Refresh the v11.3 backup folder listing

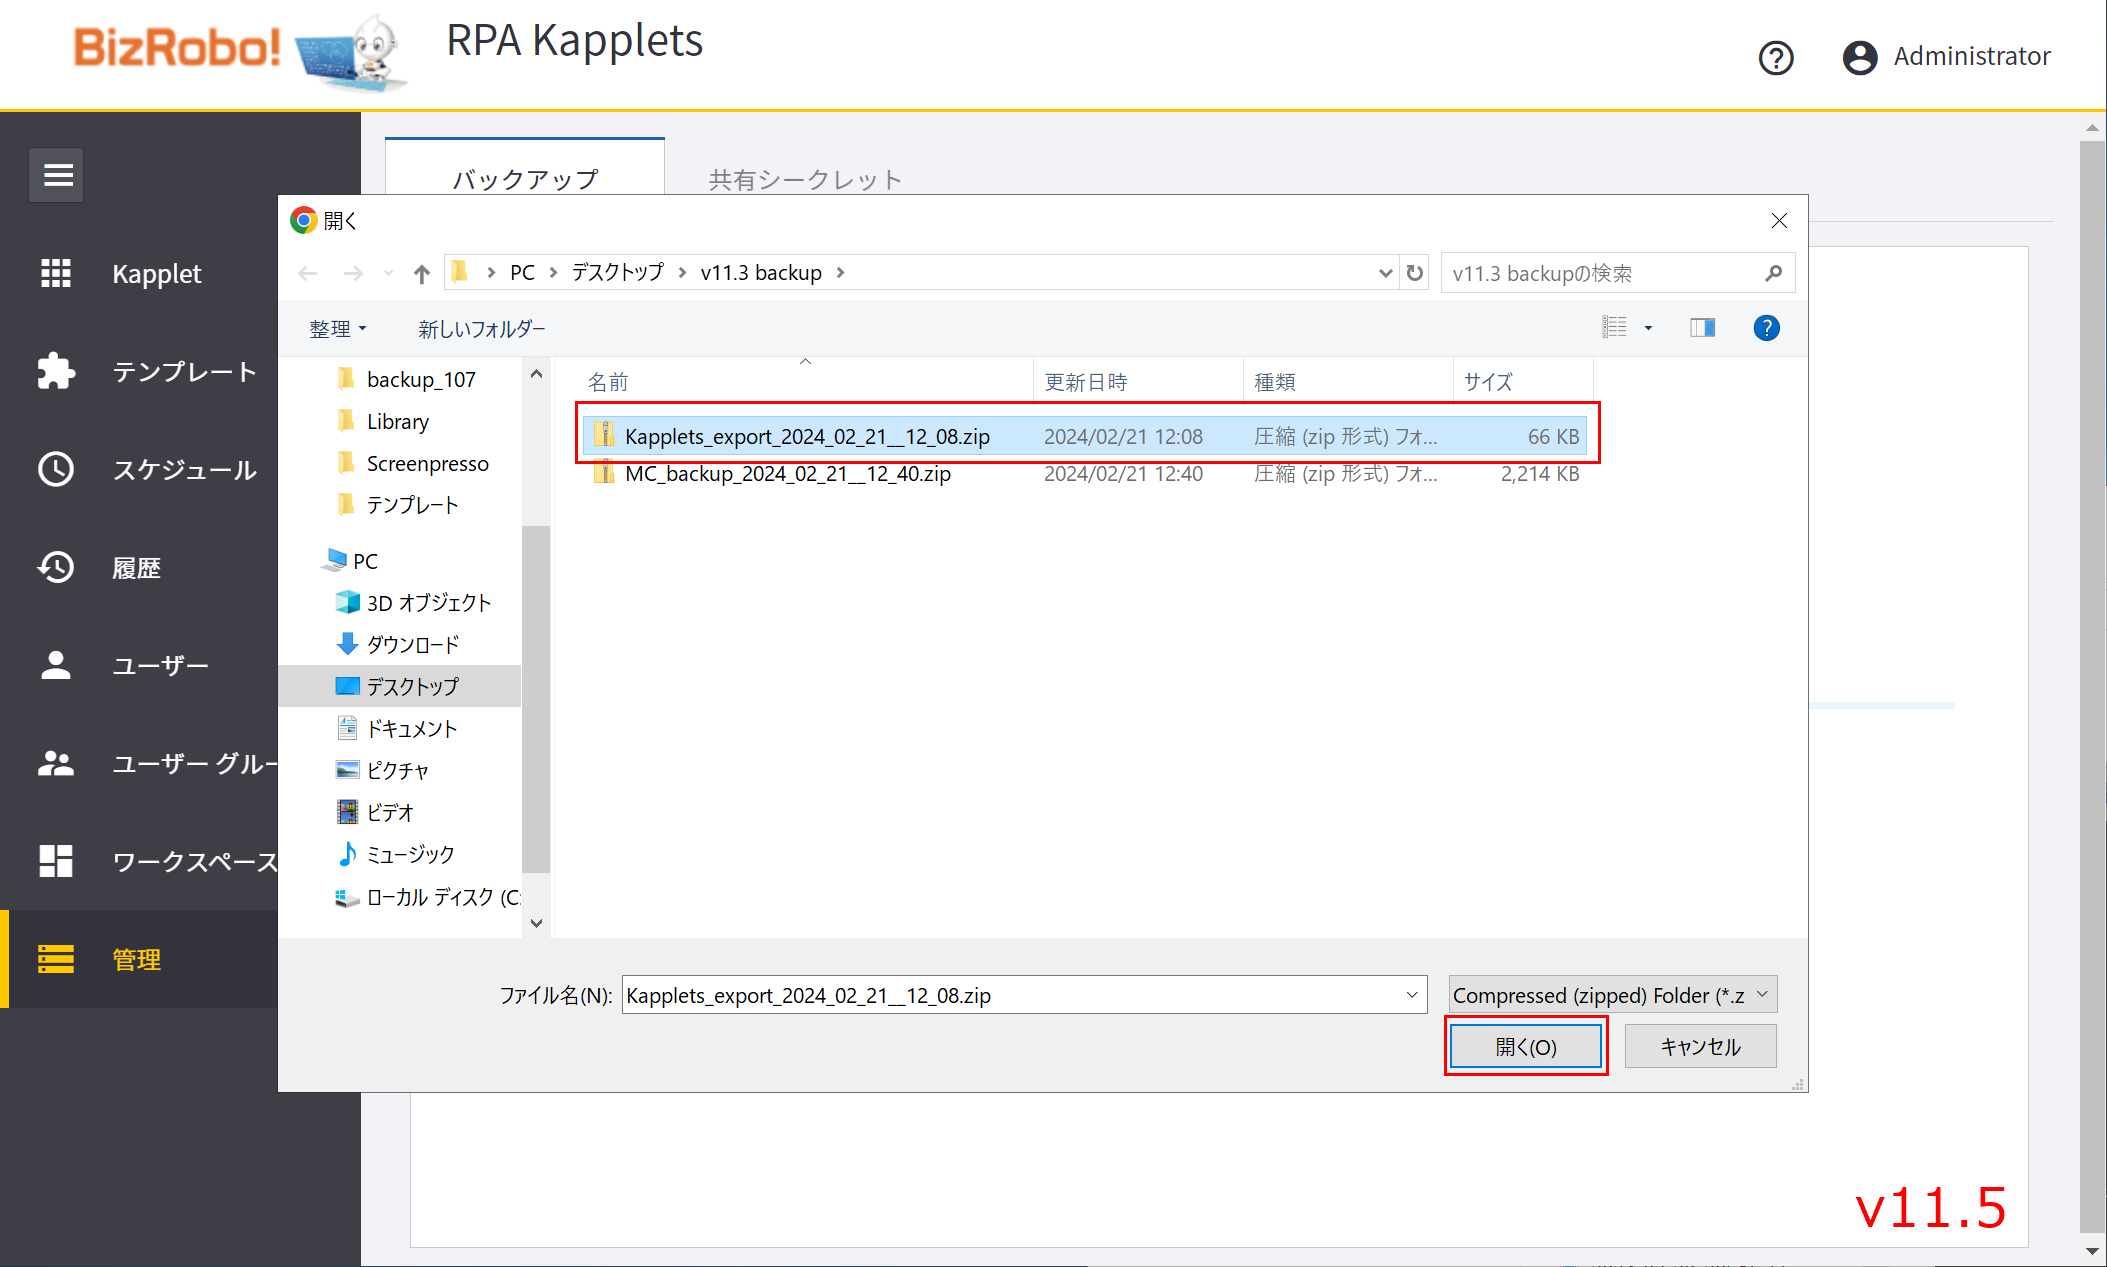pos(1414,273)
